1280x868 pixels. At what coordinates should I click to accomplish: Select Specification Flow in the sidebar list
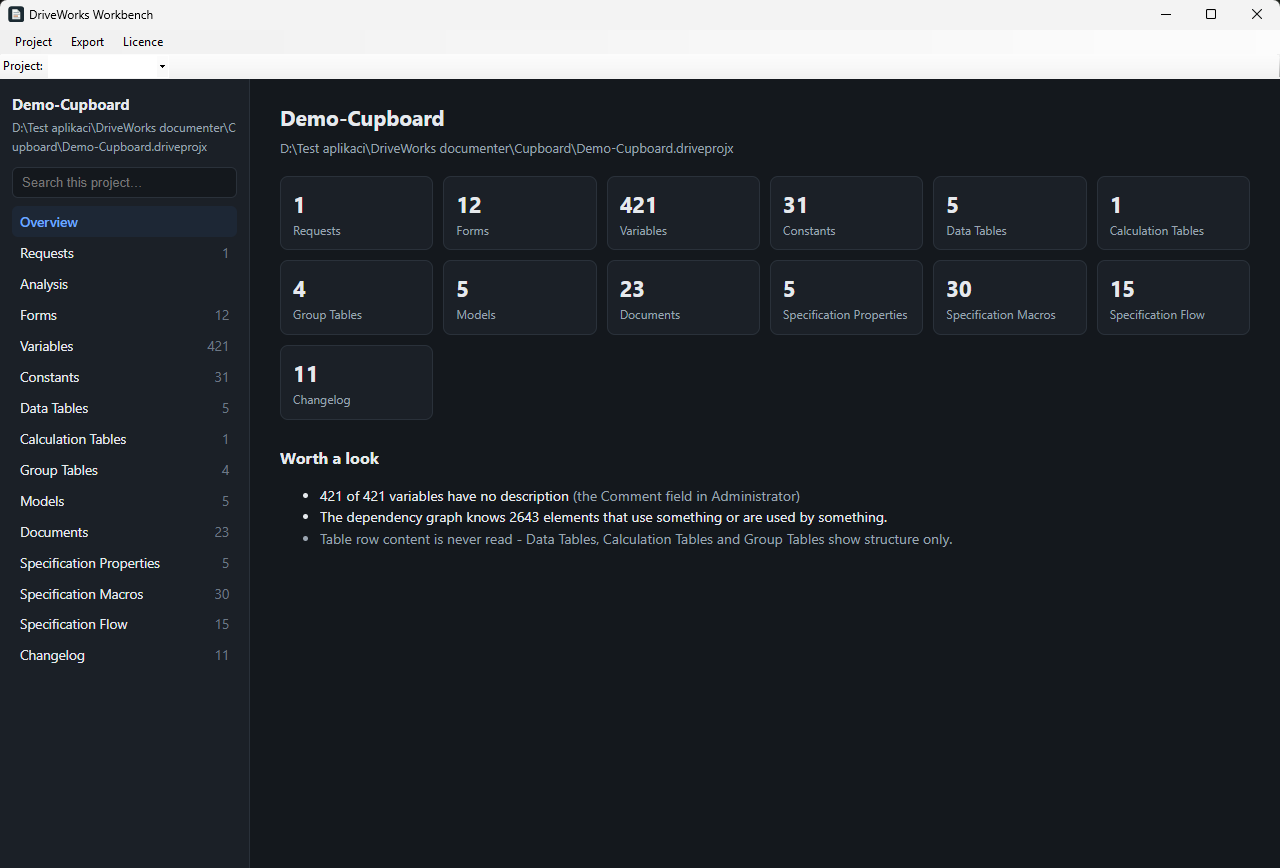(124, 624)
